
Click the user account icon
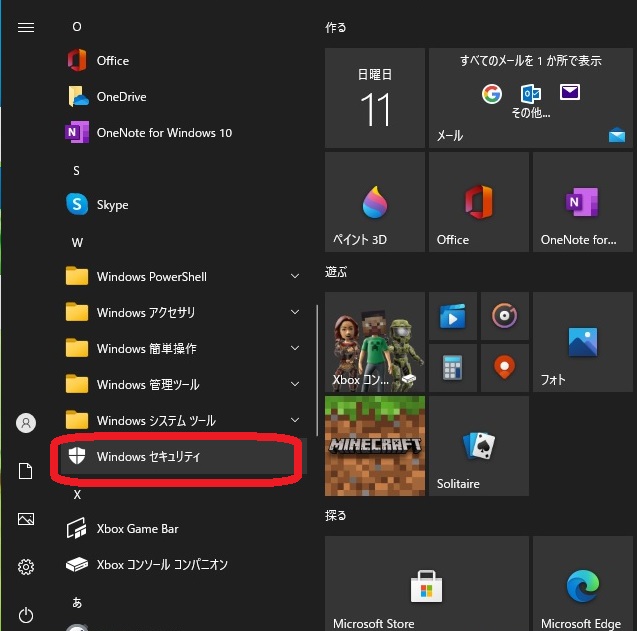(26, 423)
